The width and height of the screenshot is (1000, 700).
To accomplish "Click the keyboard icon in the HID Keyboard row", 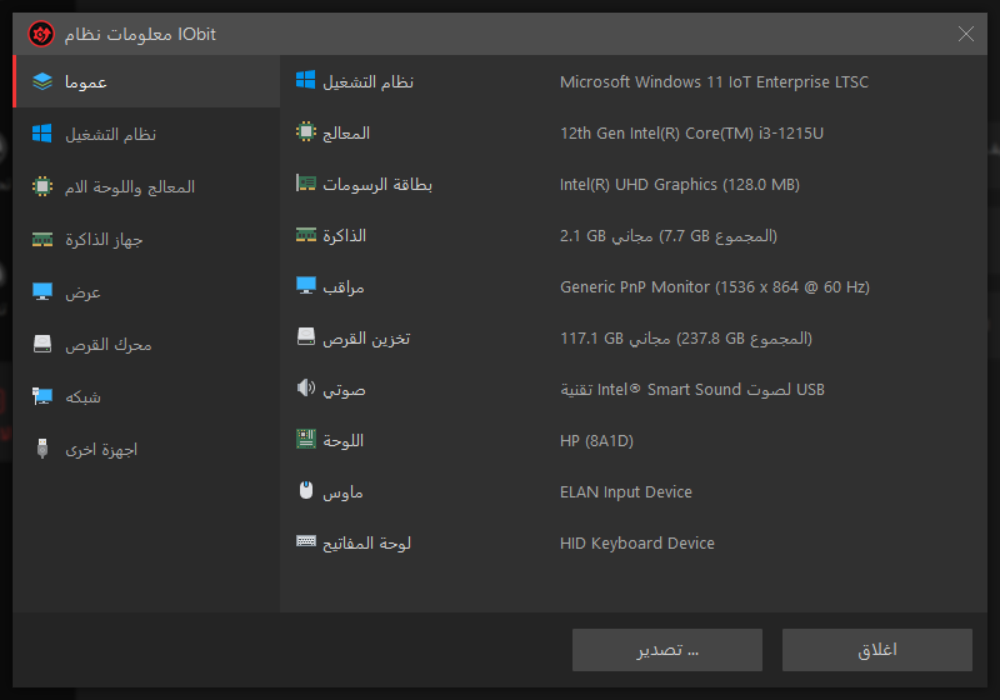I will pos(306,542).
